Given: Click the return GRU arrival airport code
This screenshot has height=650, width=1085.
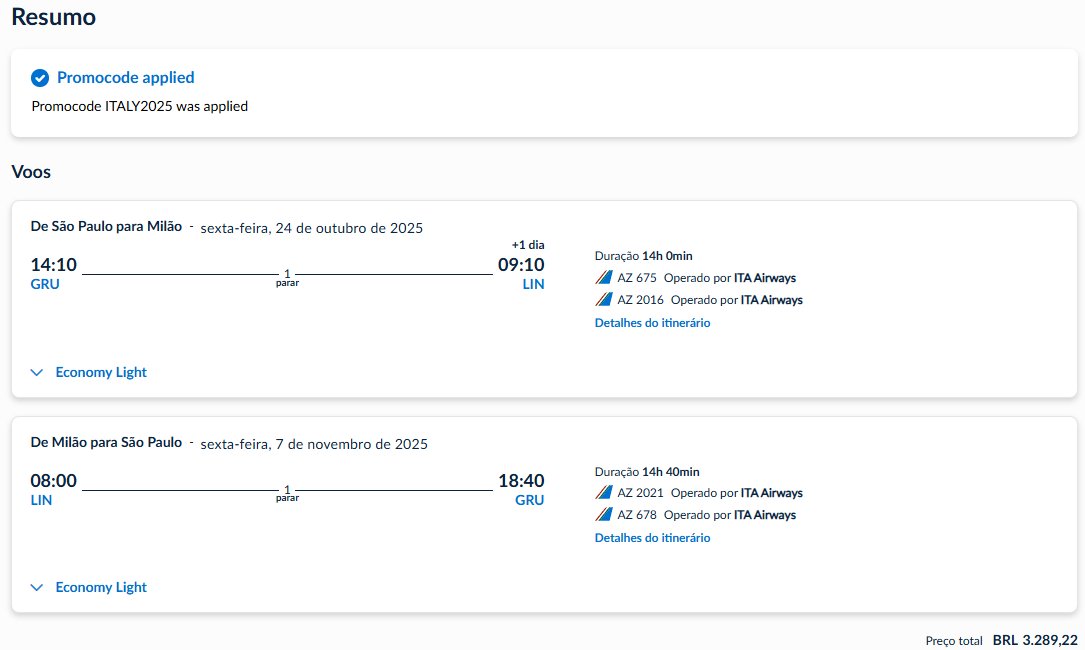Looking at the screenshot, I should 529,500.
